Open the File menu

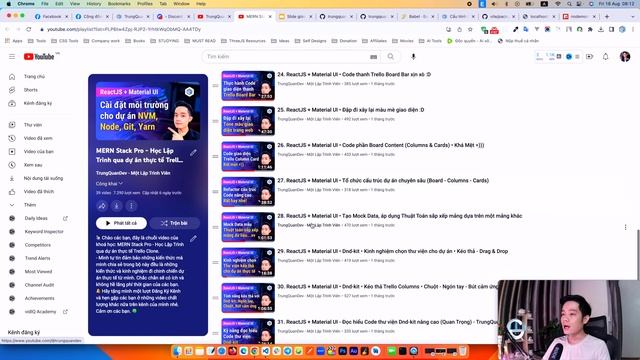click(x=45, y=4)
